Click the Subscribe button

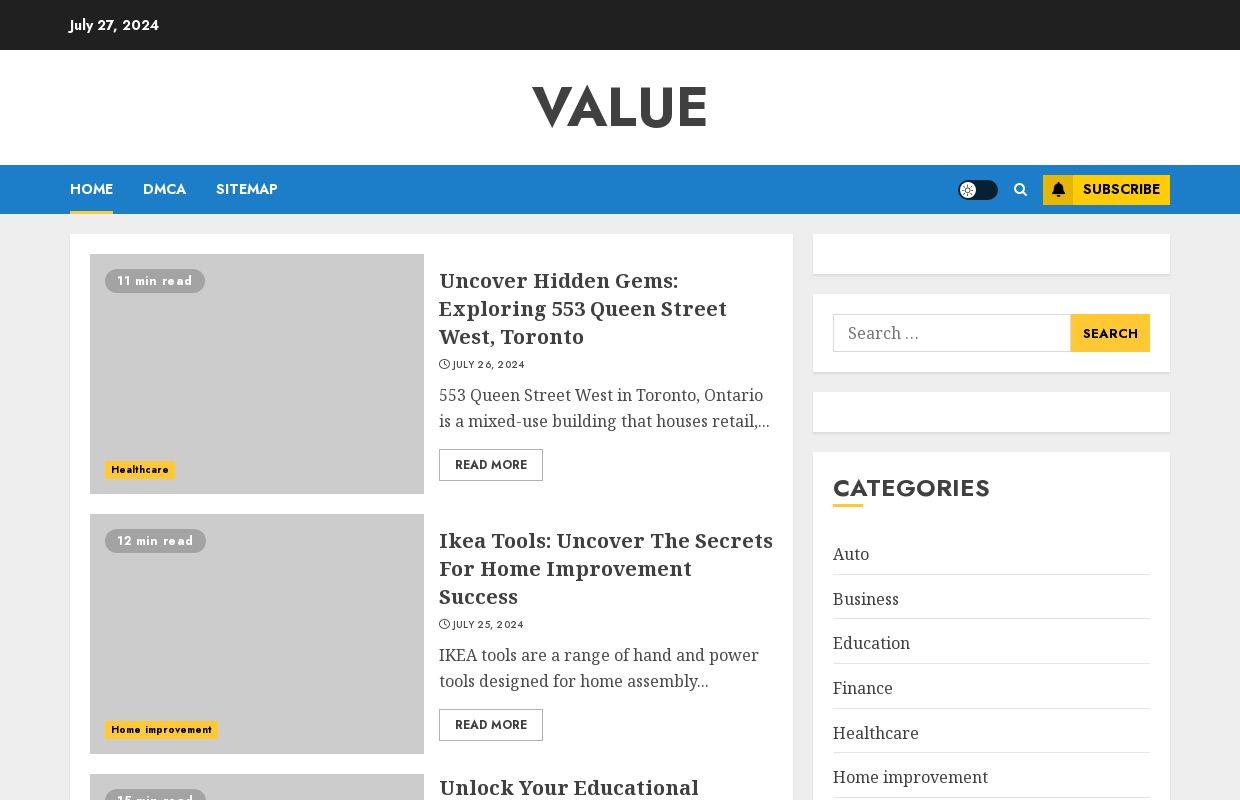pyautogui.click(x=1106, y=190)
